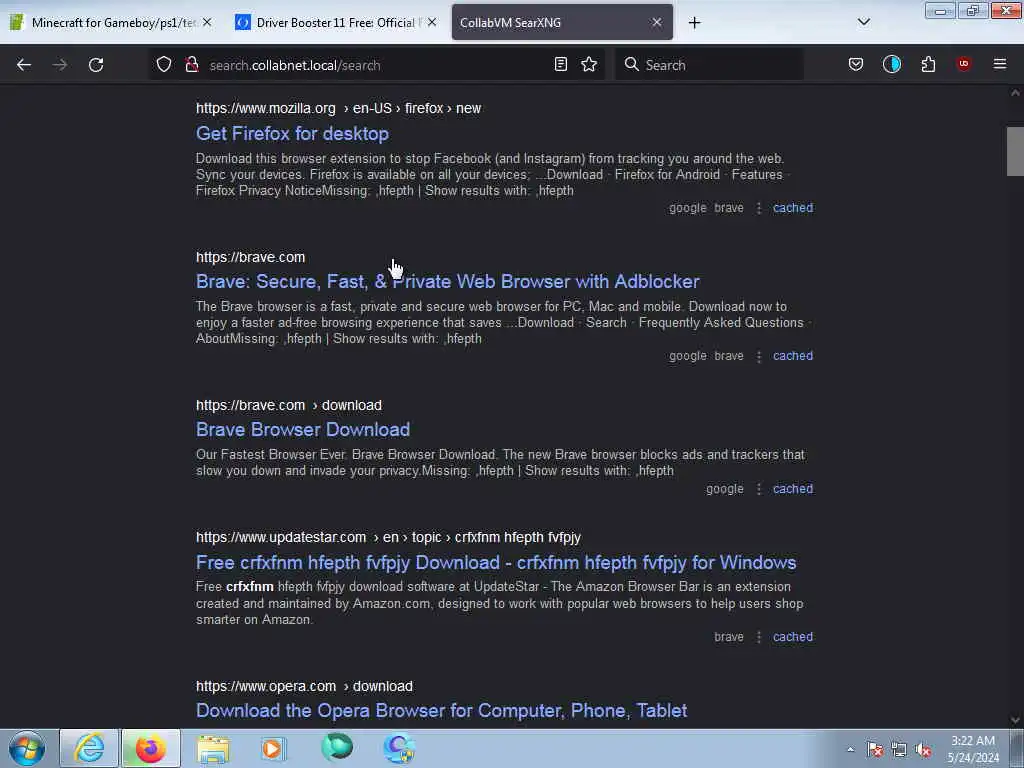
Task: Open cached link for Brave Secure result
Action: pos(793,356)
